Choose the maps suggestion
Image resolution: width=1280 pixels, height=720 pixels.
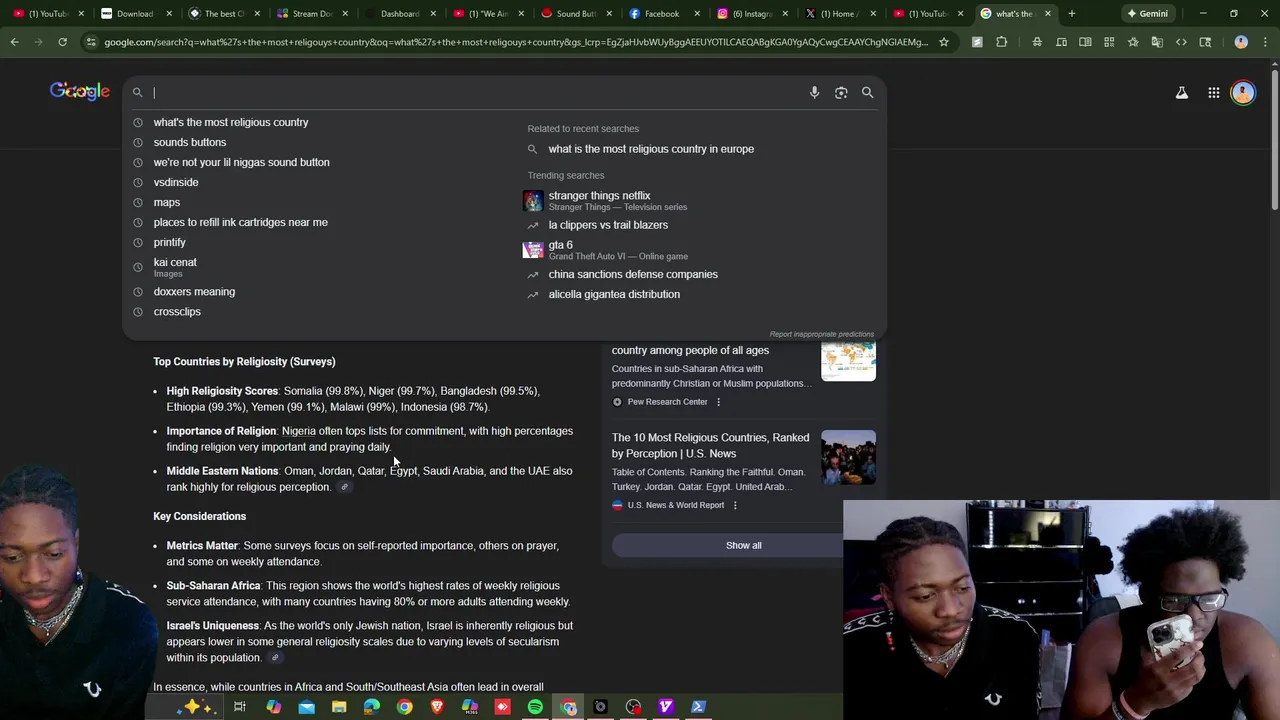pos(167,202)
